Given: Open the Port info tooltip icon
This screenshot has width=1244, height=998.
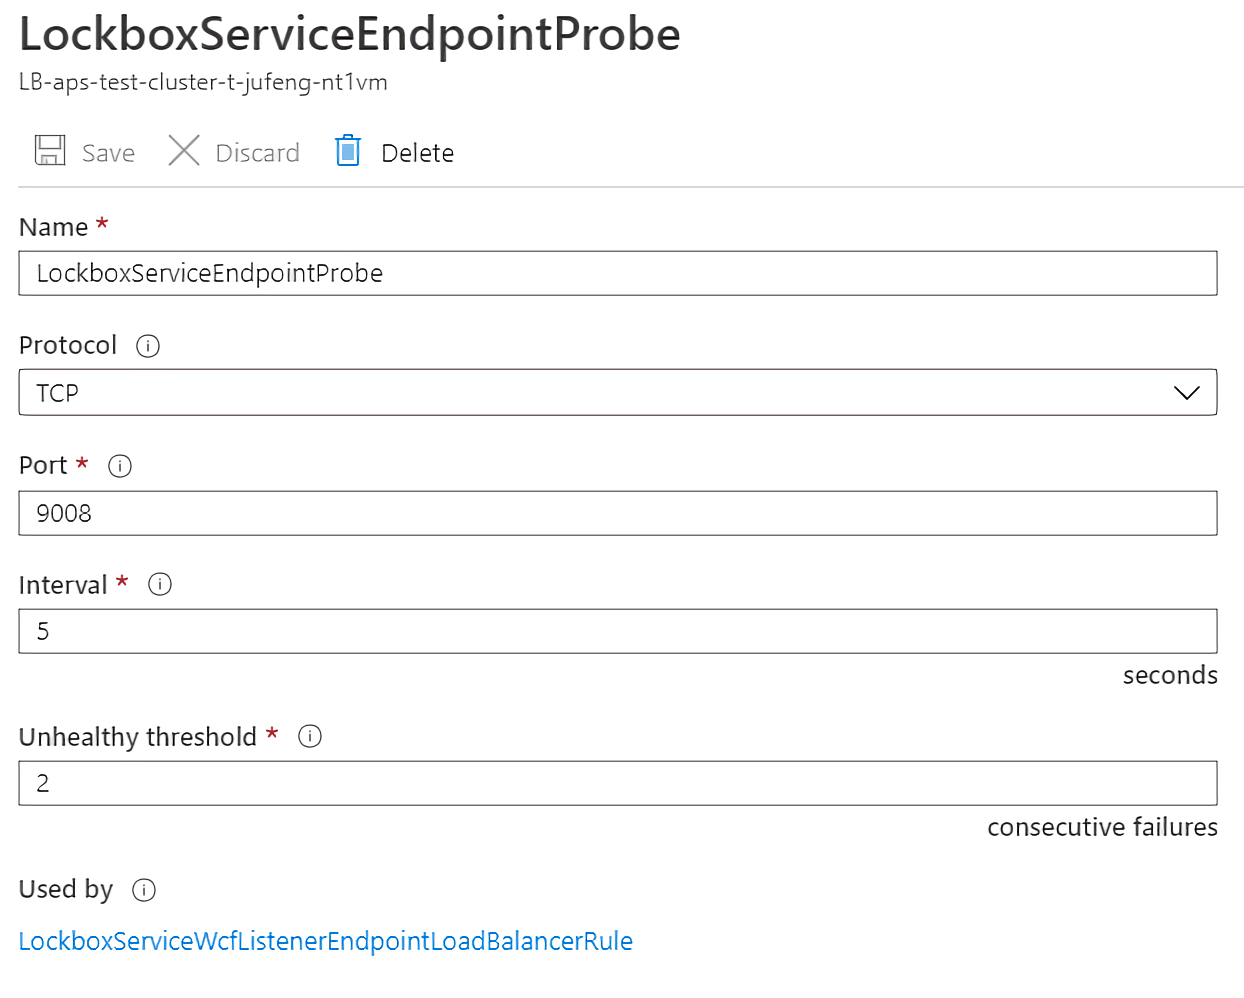Looking at the screenshot, I should 120,466.
